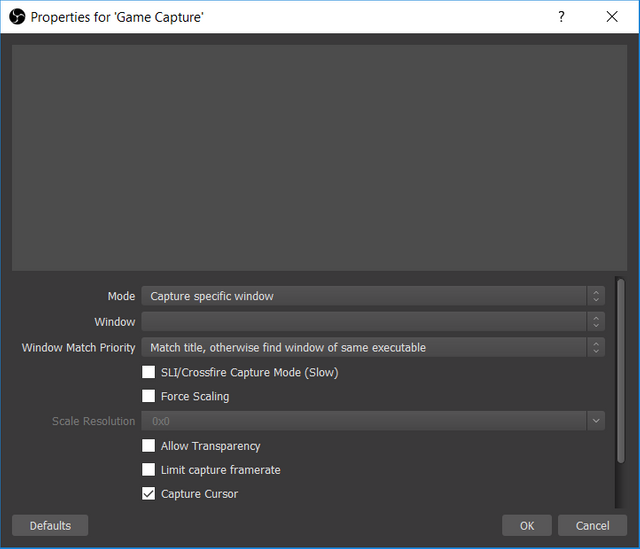Click the Defaults button
Screen dimensions: 640x549
(x=50, y=526)
